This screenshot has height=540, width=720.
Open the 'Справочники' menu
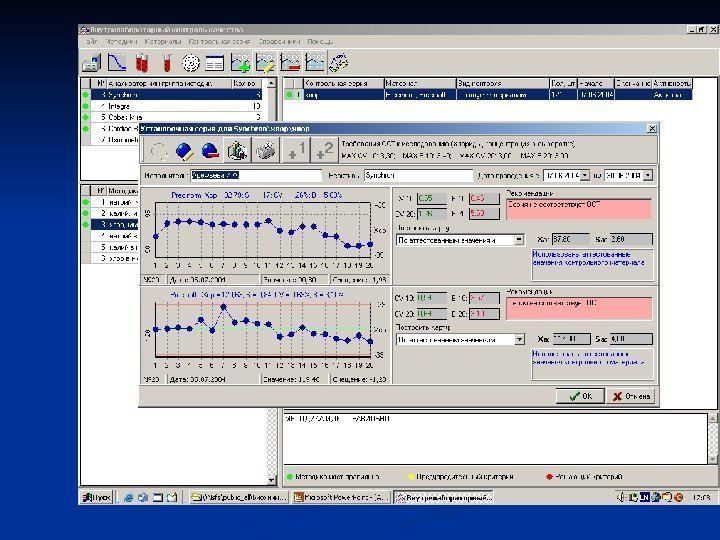[x=279, y=41]
